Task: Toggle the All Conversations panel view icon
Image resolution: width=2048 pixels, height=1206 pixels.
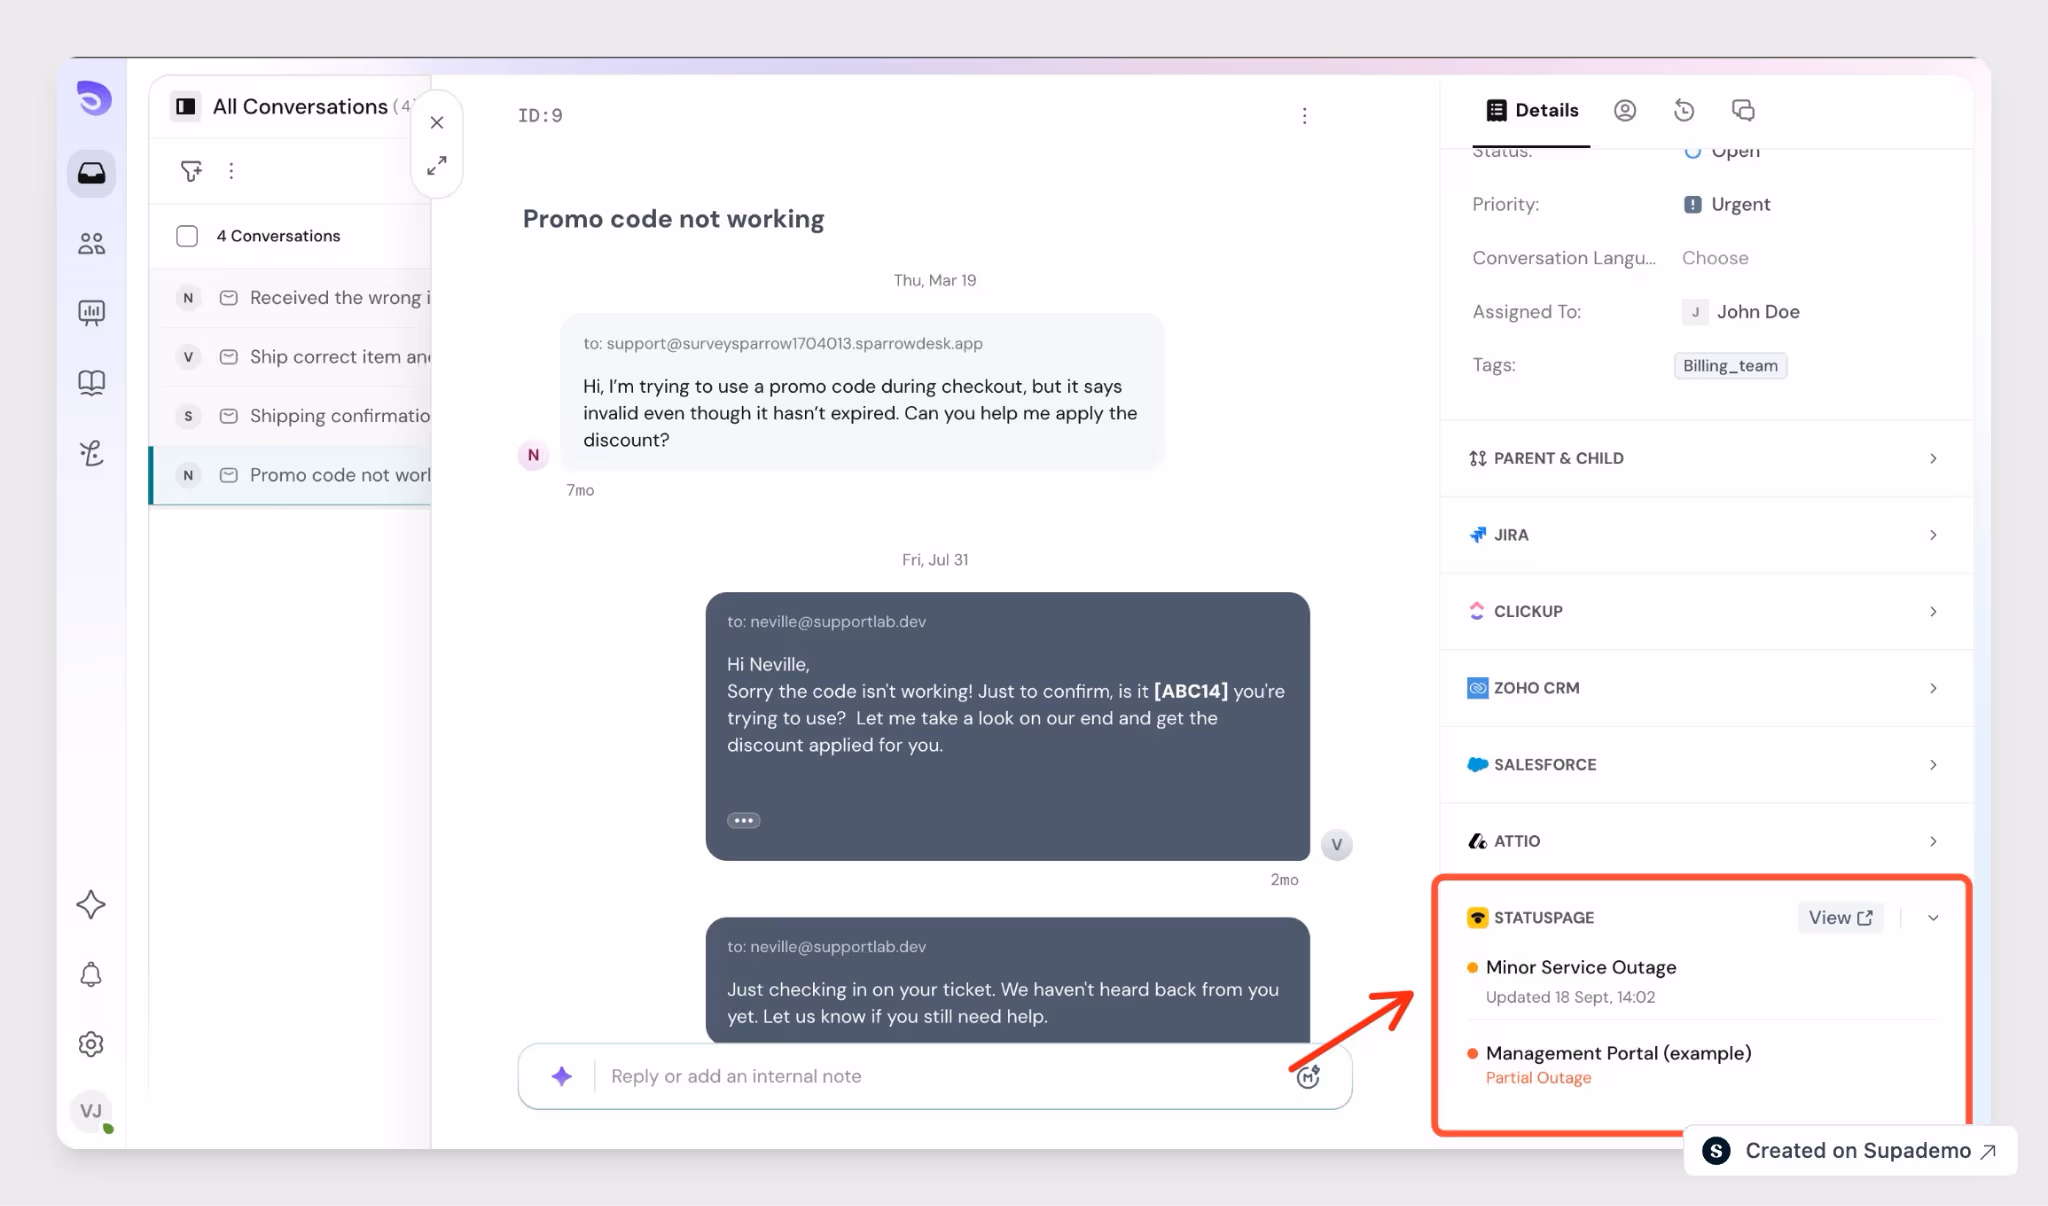Action: click(x=185, y=106)
